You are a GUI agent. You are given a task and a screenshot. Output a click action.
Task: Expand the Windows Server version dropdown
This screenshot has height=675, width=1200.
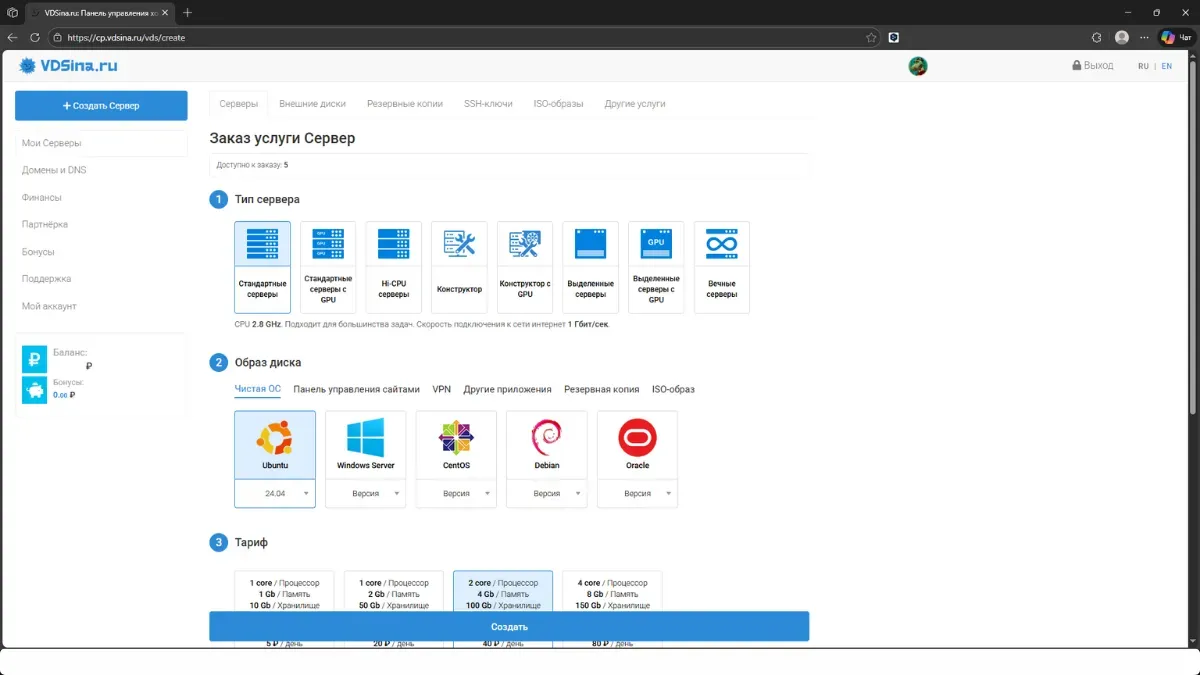(x=366, y=494)
